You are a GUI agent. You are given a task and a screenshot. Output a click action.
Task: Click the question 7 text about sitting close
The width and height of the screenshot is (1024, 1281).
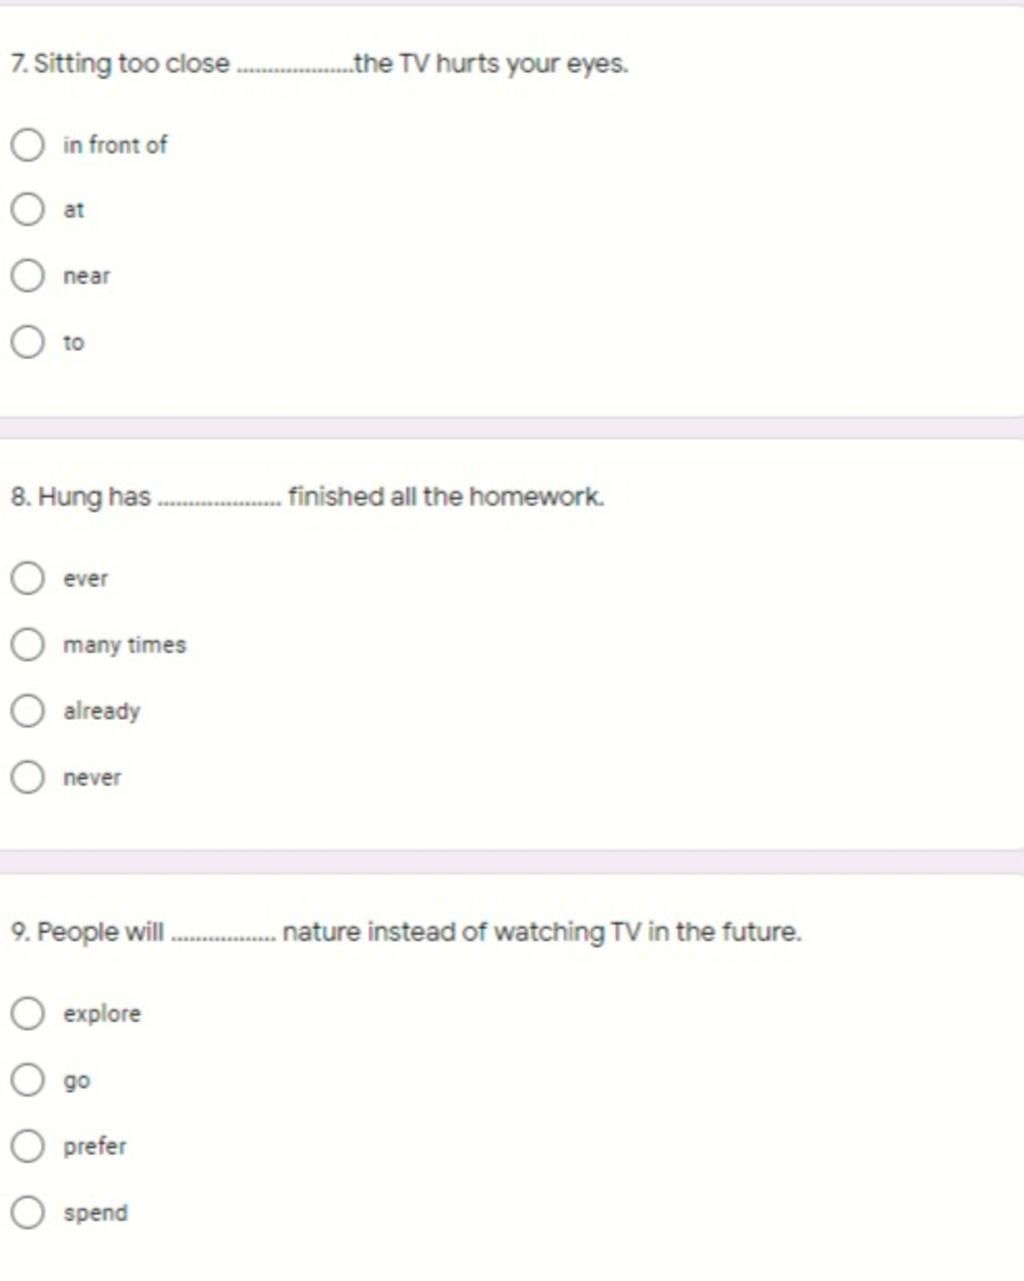point(319,64)
